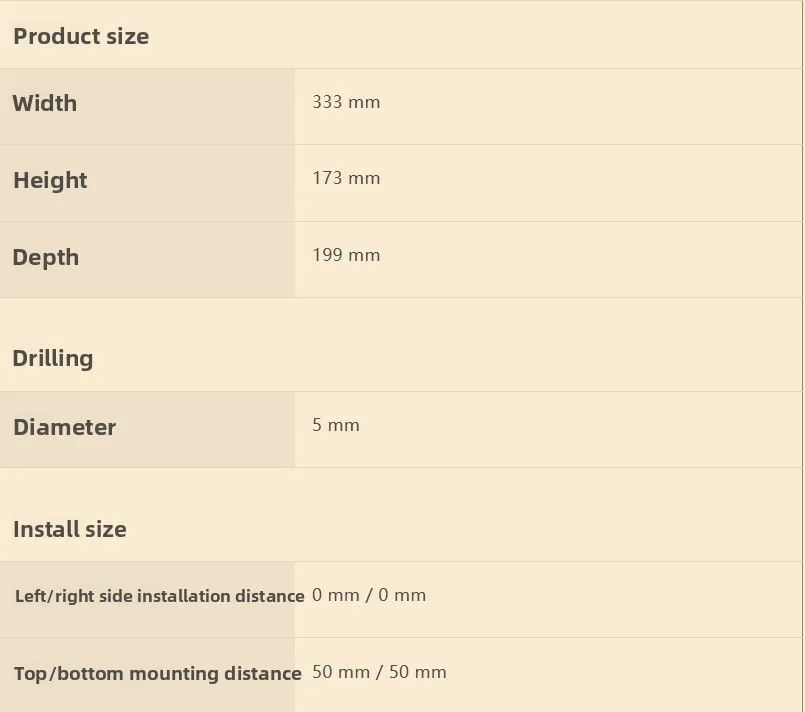Click the slash between the 50 mm values
805x712 pixels.
(379, 672)
